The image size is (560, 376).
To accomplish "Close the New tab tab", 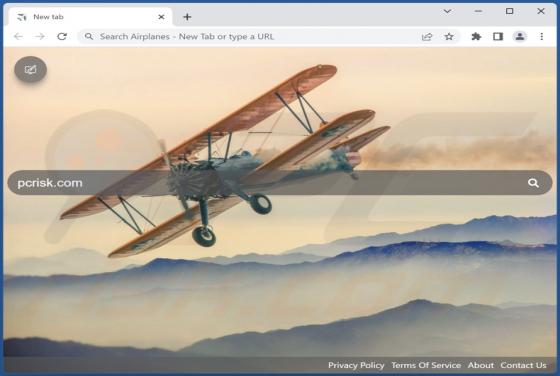I will (161, 17).
